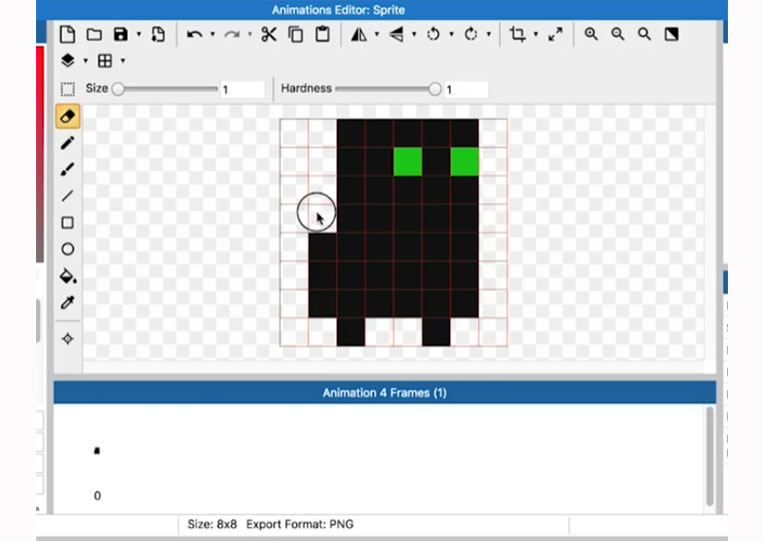Select the Eyedropper color picker tool
This screenshot has width=763, height=541.
68,303
